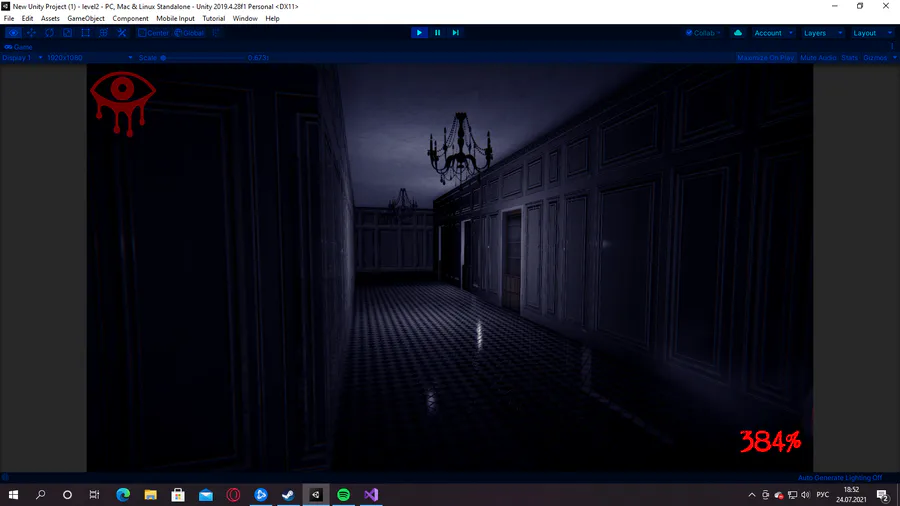Select the Rotate tool
This screenshot has height=506, width=900.
[x=49, y=33]
